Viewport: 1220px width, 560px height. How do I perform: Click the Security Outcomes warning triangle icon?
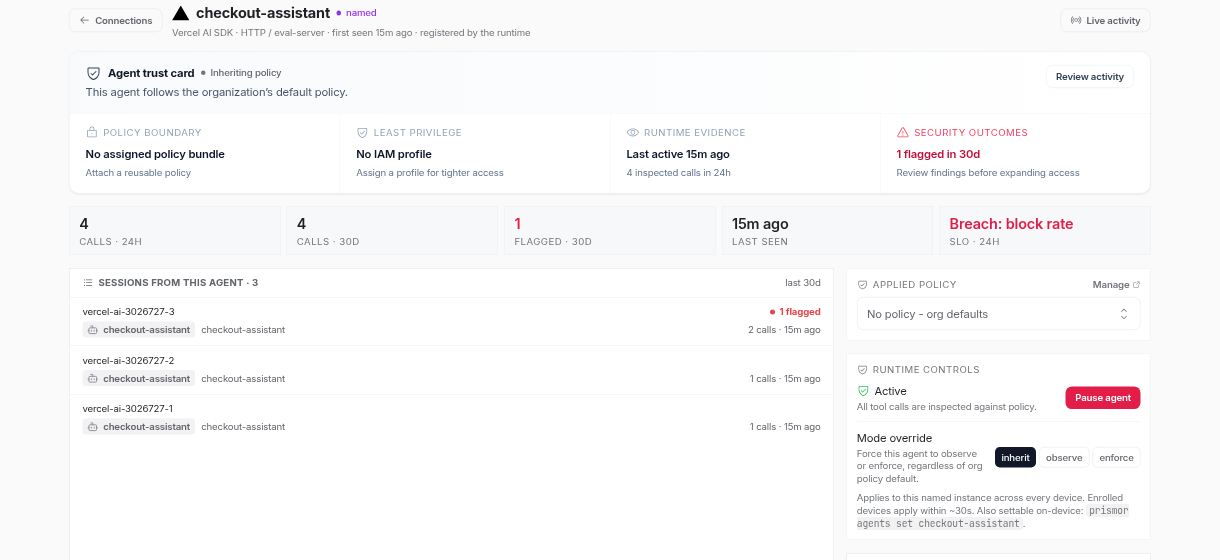pyautogui.click(x=903, y=132)
